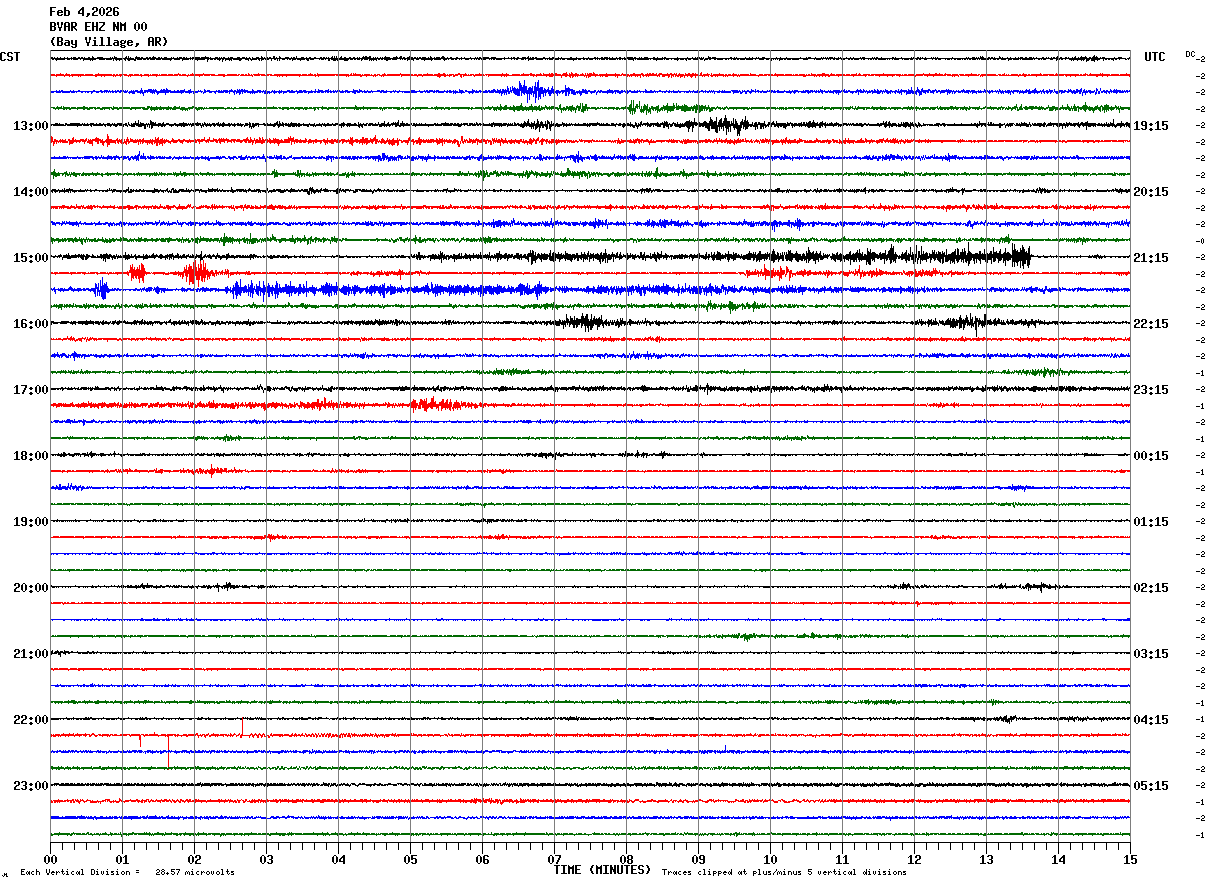Viewport: 1210px width, 886px height.
Task: Click the 21:15 UTC time label
Action: coord(1150,258)
